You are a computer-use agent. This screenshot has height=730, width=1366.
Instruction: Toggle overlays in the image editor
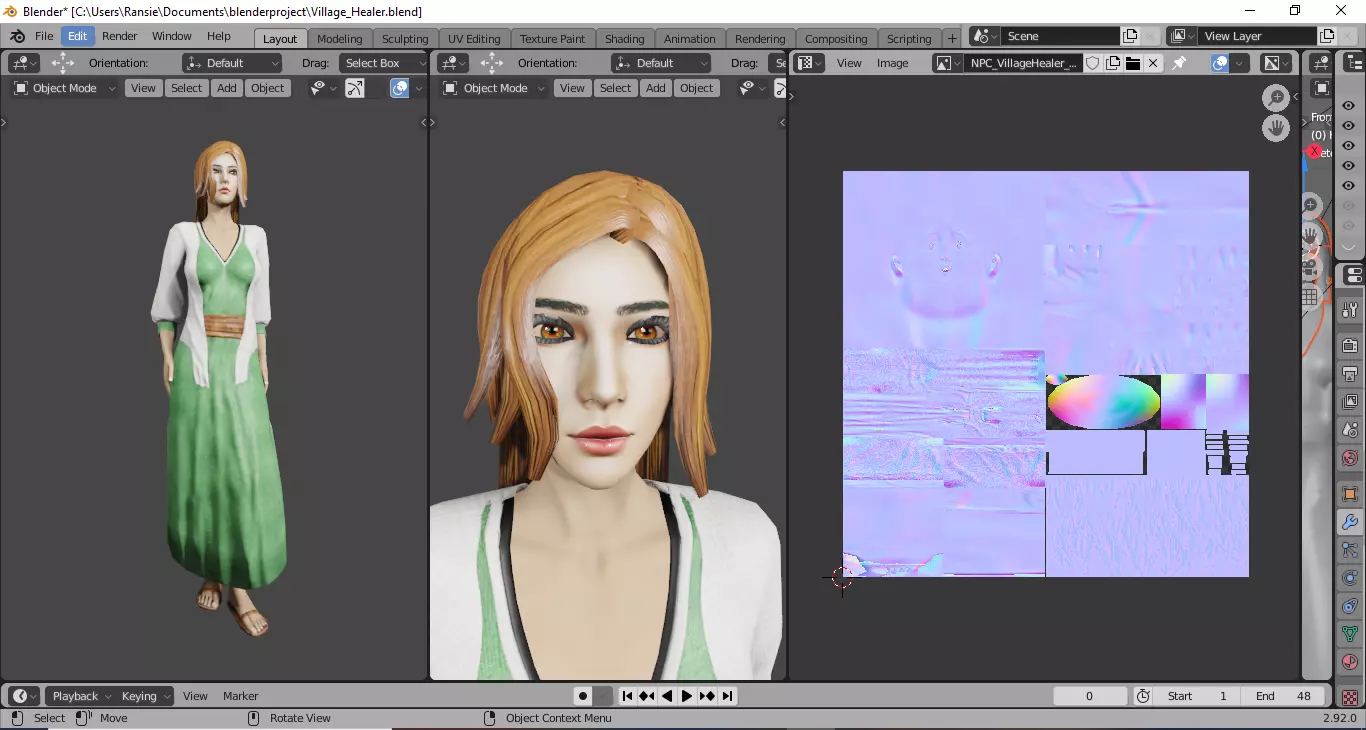point(1220,63)
